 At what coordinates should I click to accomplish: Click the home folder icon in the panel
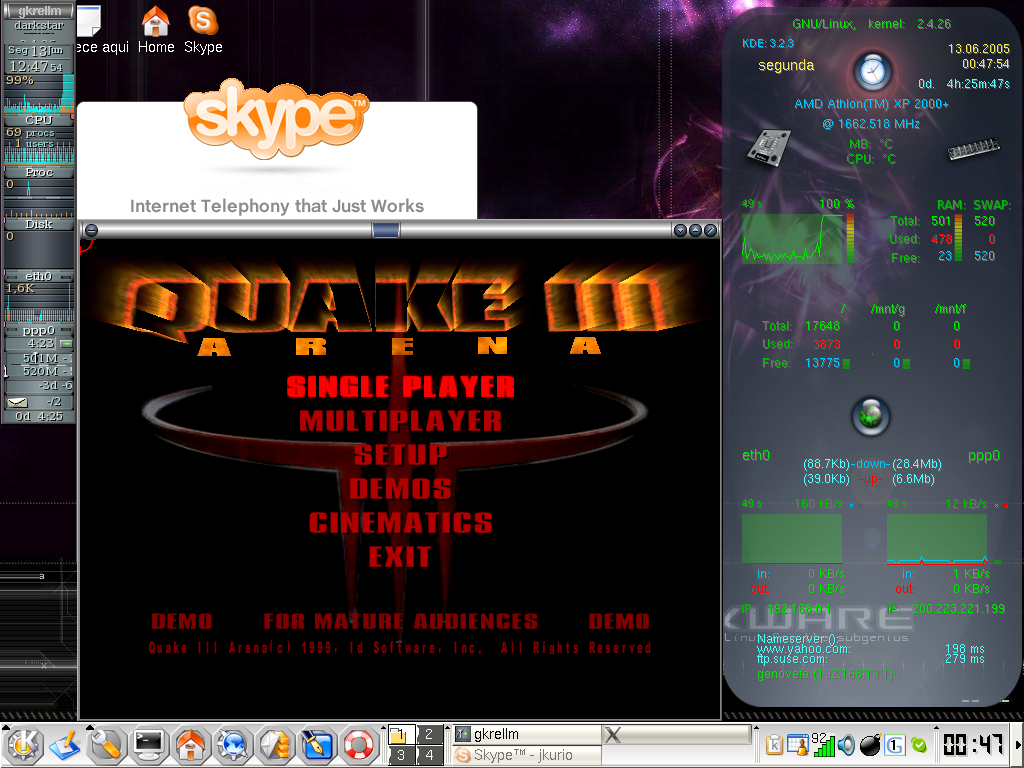click(x=191, y=745)
